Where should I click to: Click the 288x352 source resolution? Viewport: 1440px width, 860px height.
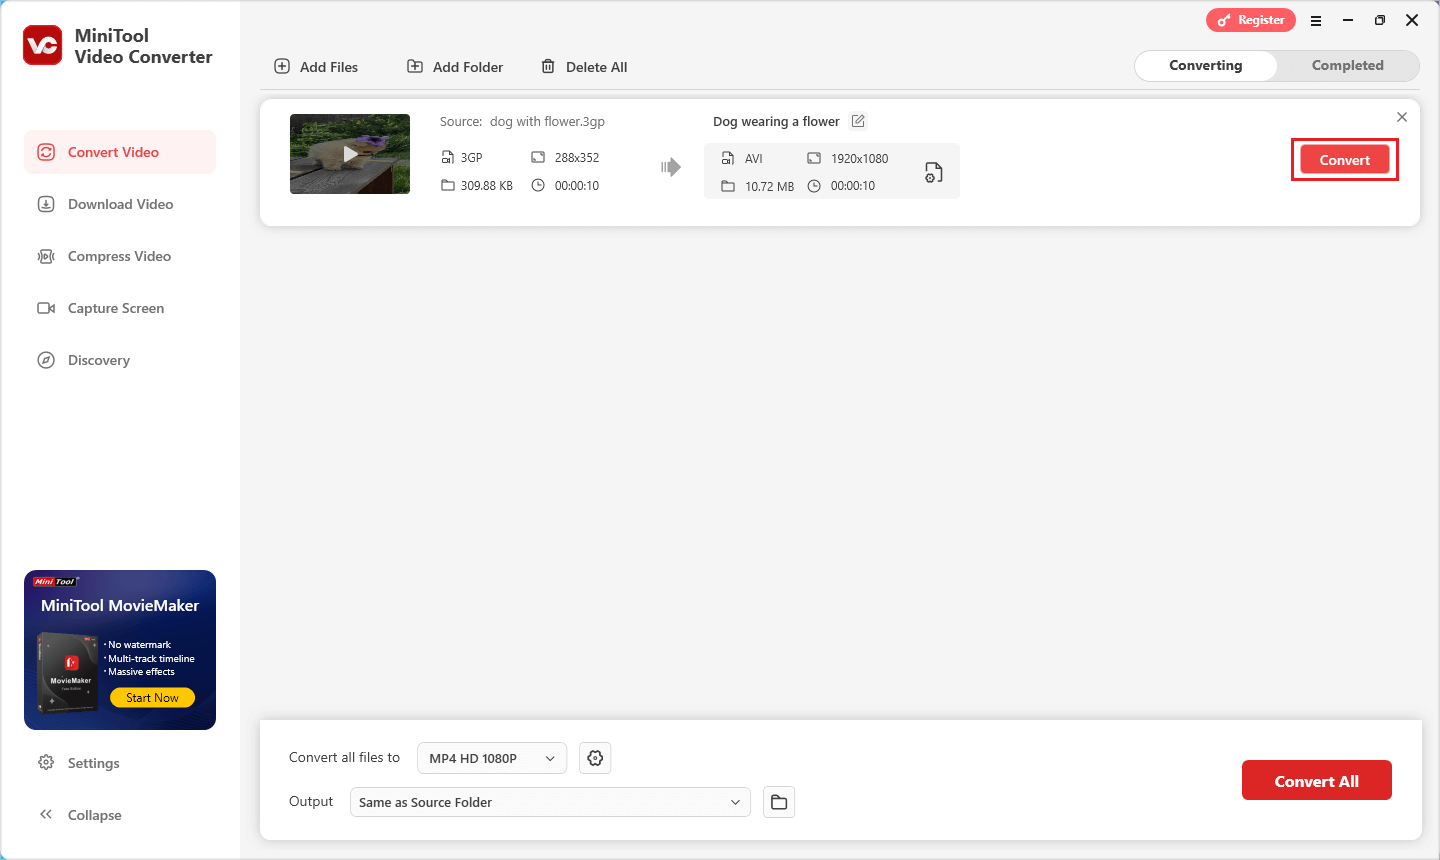(577, 158)
